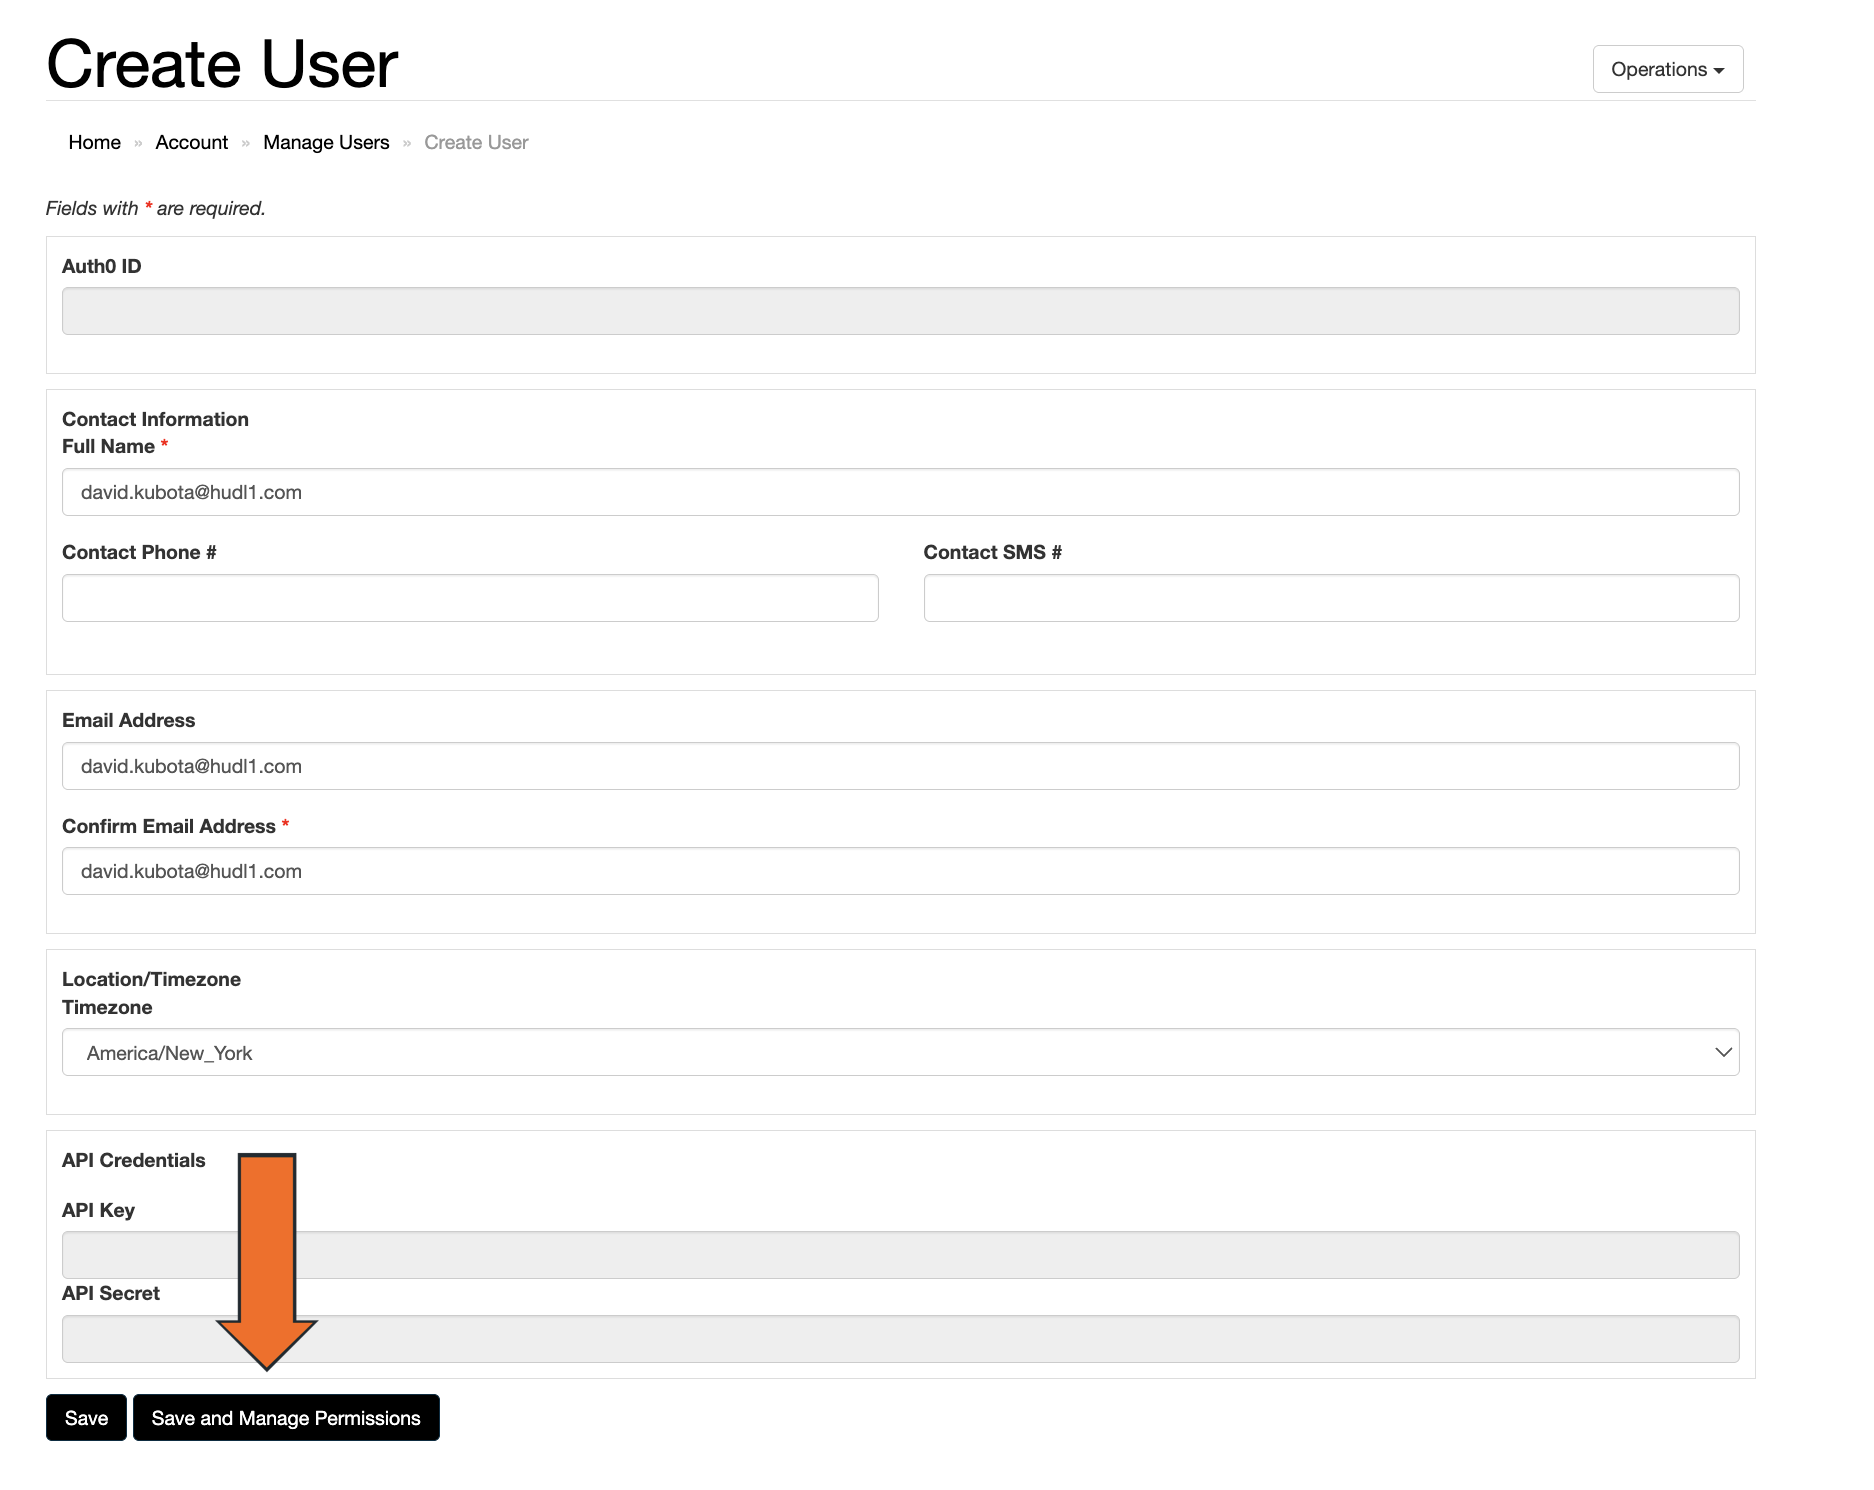Select the Contact Phone # field
This screenshot has width=1874, height=1490.
(x=470, y=597)
